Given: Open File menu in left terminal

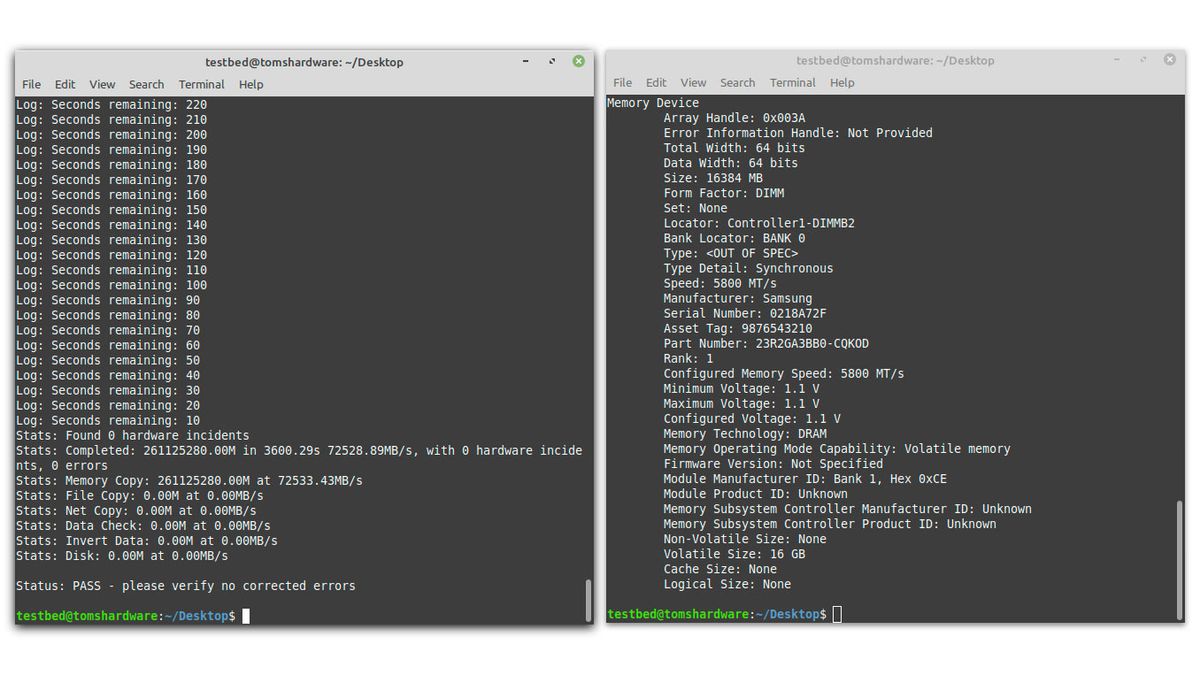Looking at the screenshot, I should [x=31, y=84].
